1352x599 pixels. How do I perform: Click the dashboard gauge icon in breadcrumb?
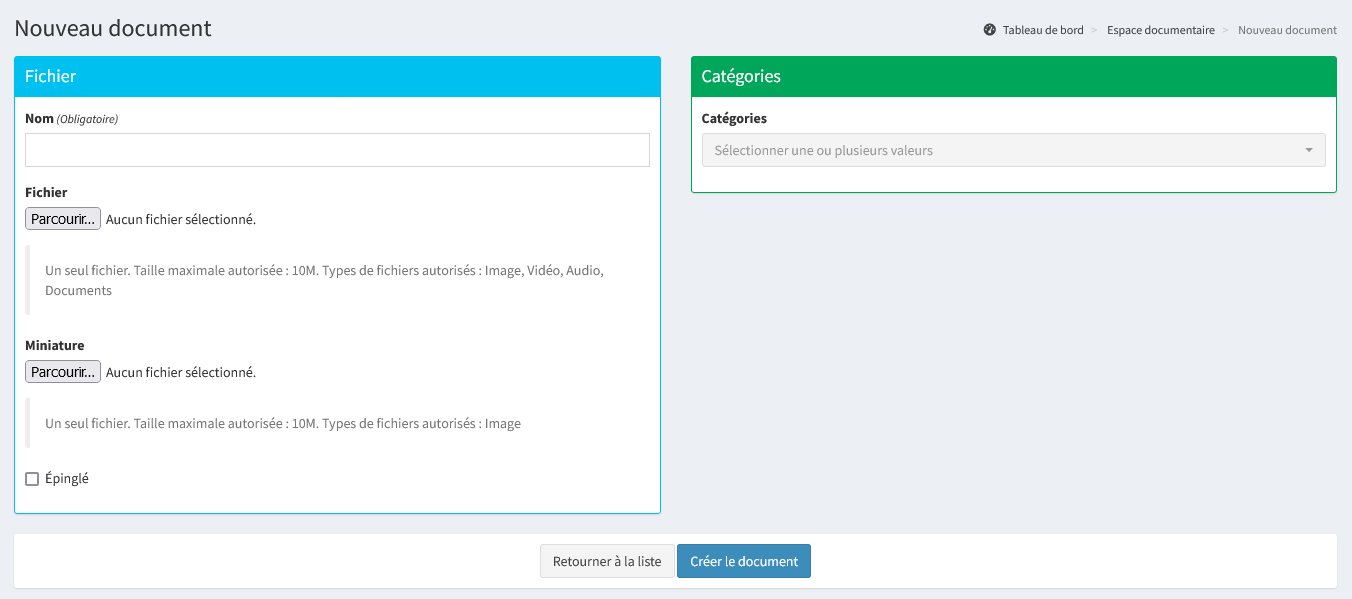click(x=990, y=30)
